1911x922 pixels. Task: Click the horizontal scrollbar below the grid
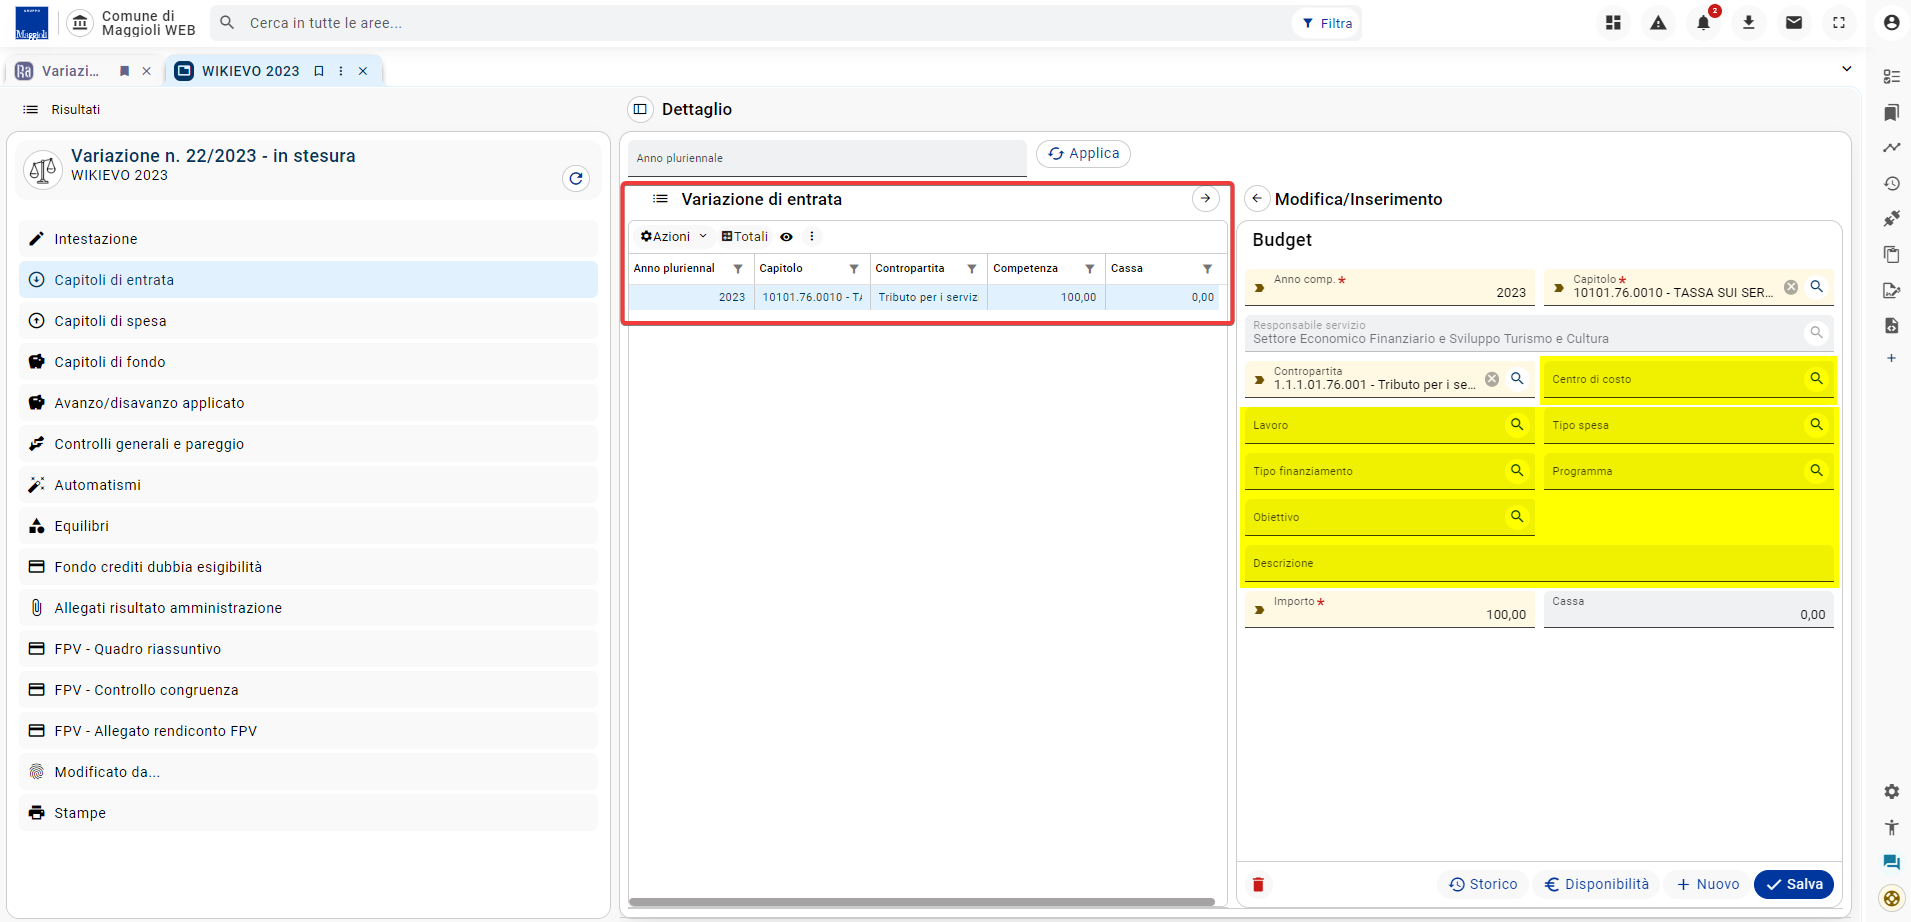pyautogui.click(x=921, y=902)
